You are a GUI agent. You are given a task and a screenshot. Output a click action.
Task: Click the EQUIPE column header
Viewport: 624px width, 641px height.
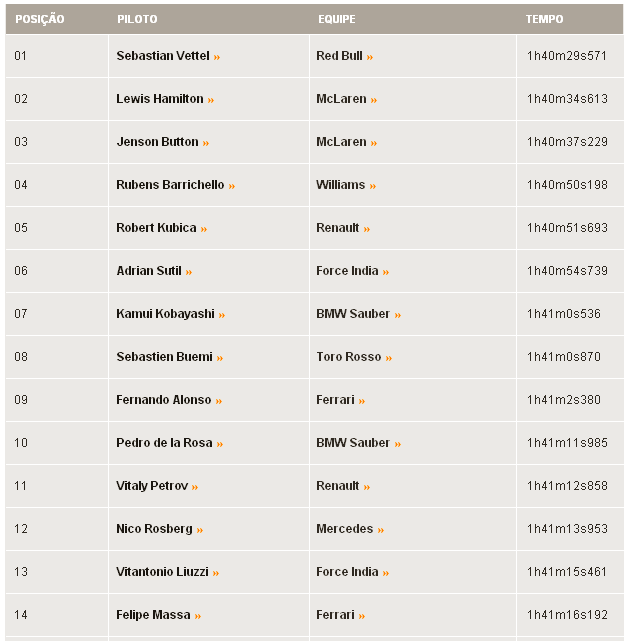point(336,19)
